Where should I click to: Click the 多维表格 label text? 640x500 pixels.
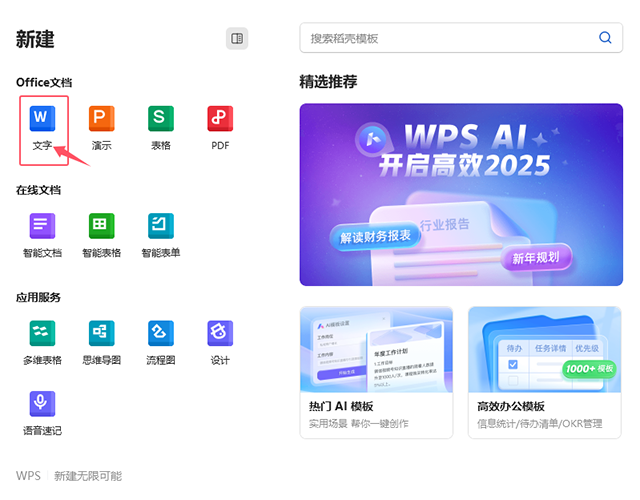tap(42, 360)
